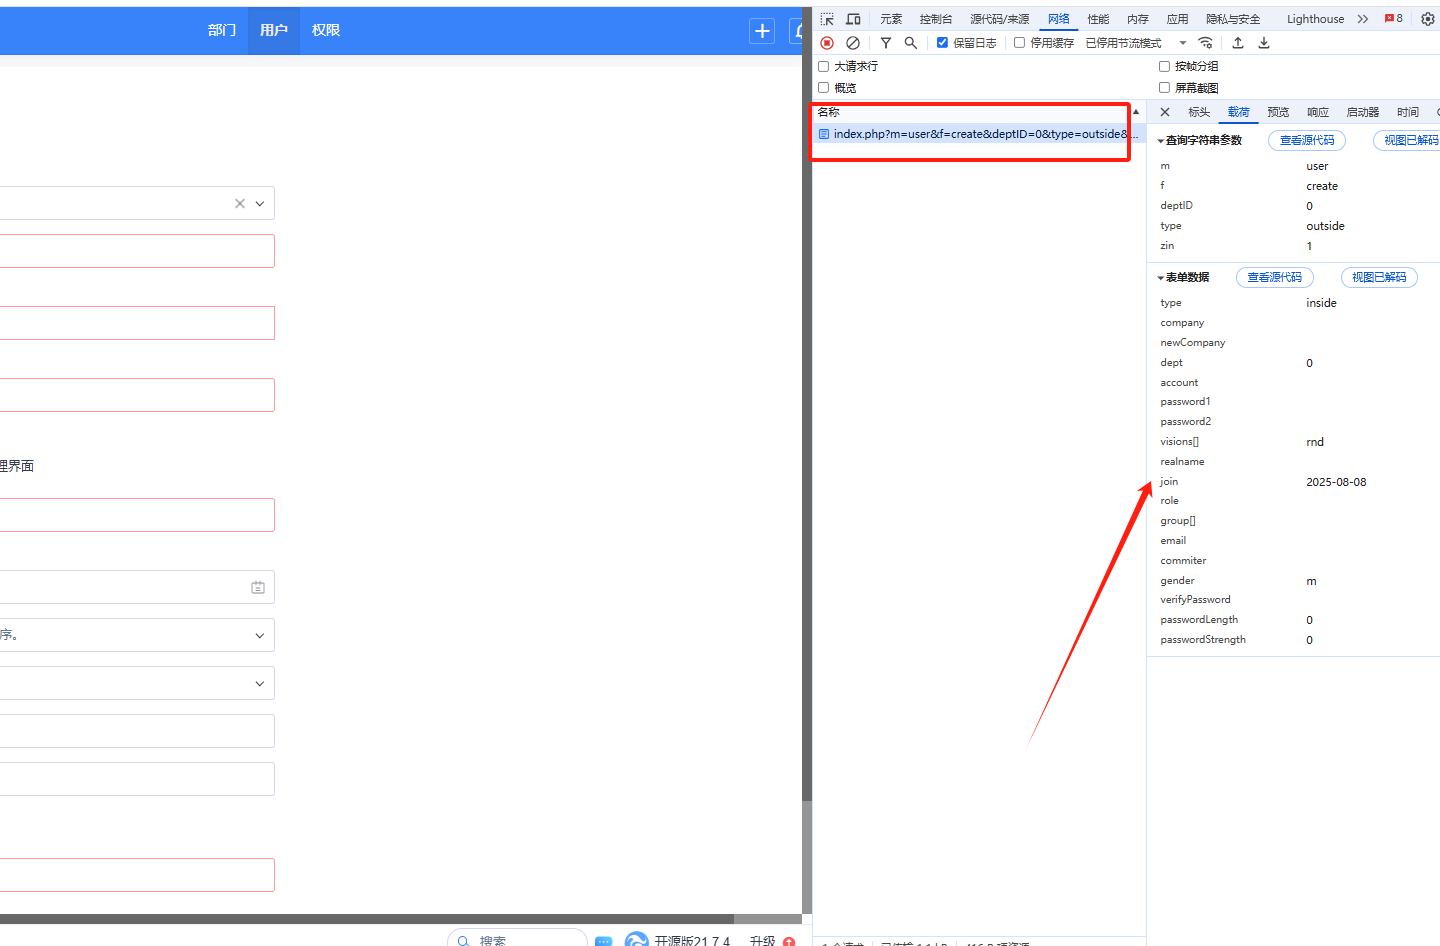
Task: Open the 隐私与安全 tab
Action: [x=1233, y=19]
